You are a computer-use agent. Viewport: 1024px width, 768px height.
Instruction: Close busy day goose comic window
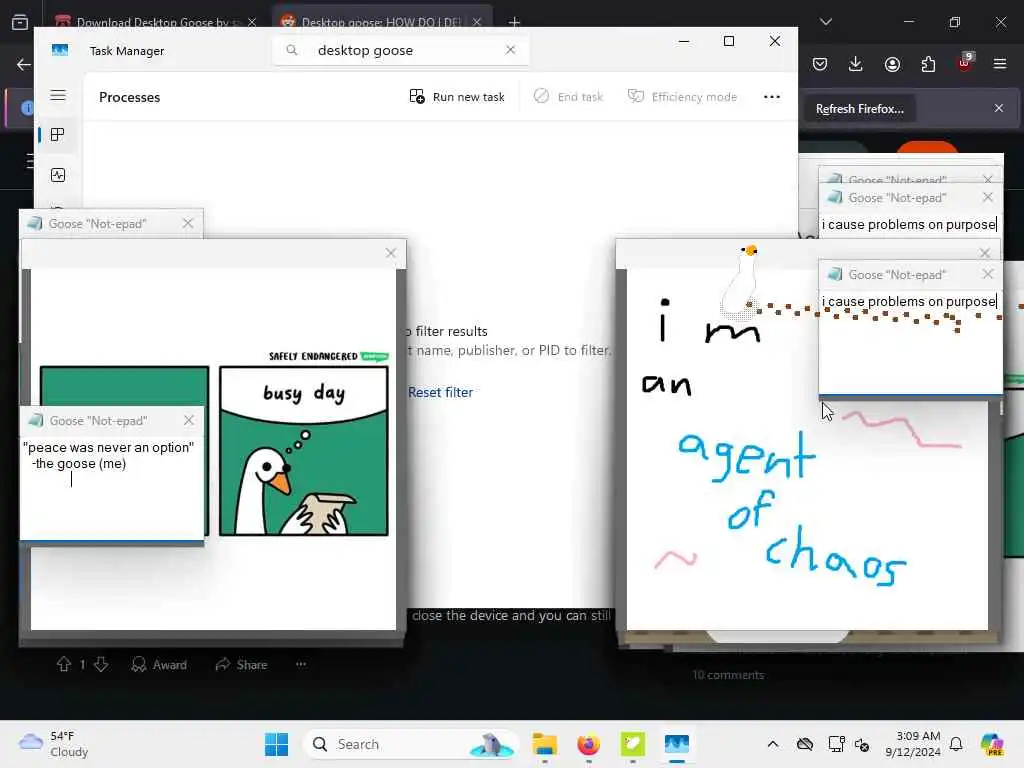pyautogui.click(x=391, y=253)
